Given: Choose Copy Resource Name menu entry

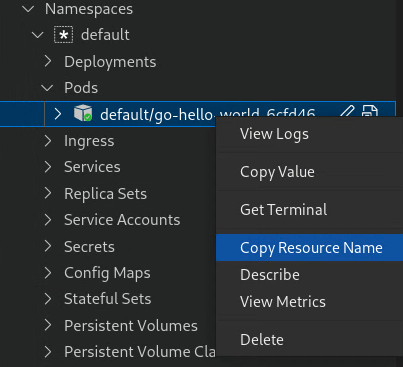Looking at the screenshot, I should pyautogui.click(x=309, y=248).
